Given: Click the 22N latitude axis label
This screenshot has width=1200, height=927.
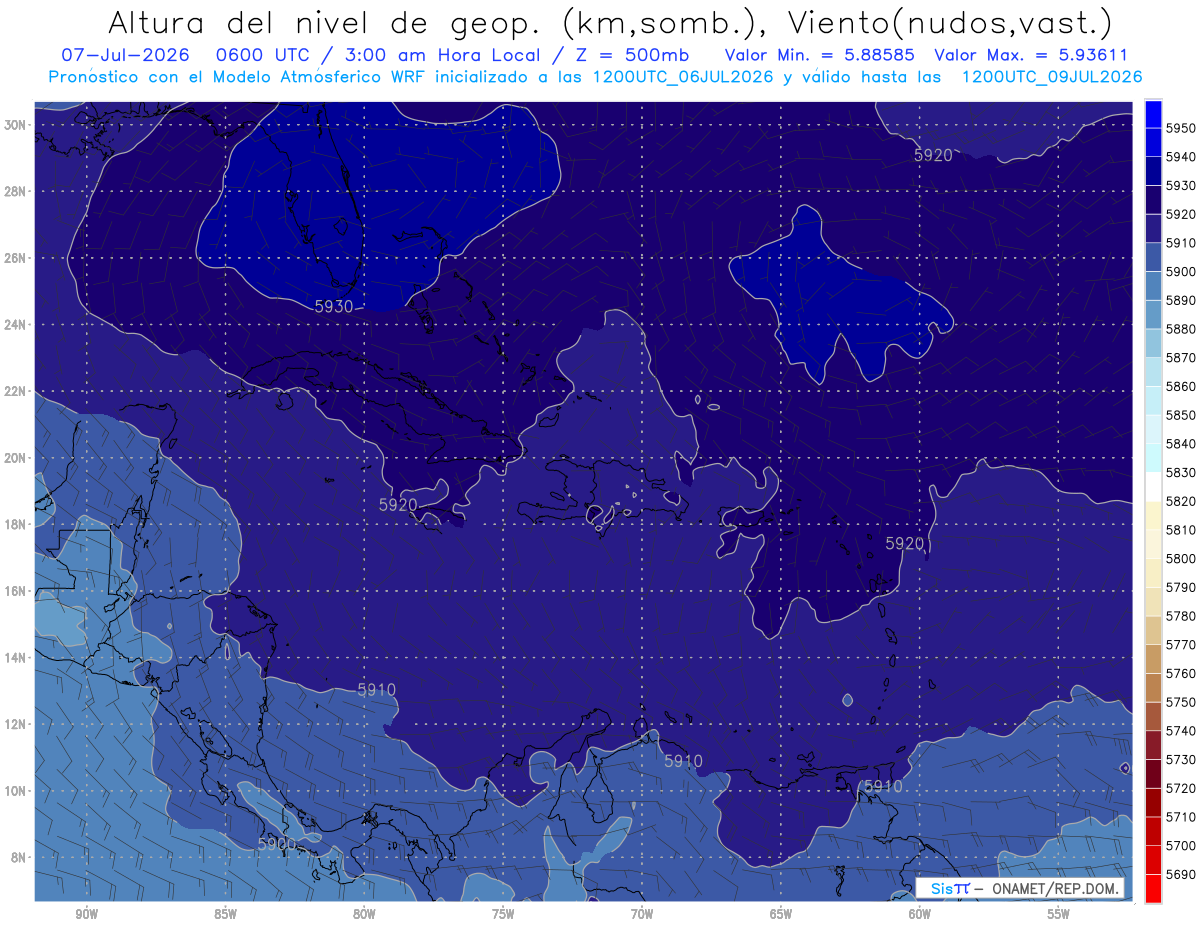Looking at the screenshot, I should [15, 391].
